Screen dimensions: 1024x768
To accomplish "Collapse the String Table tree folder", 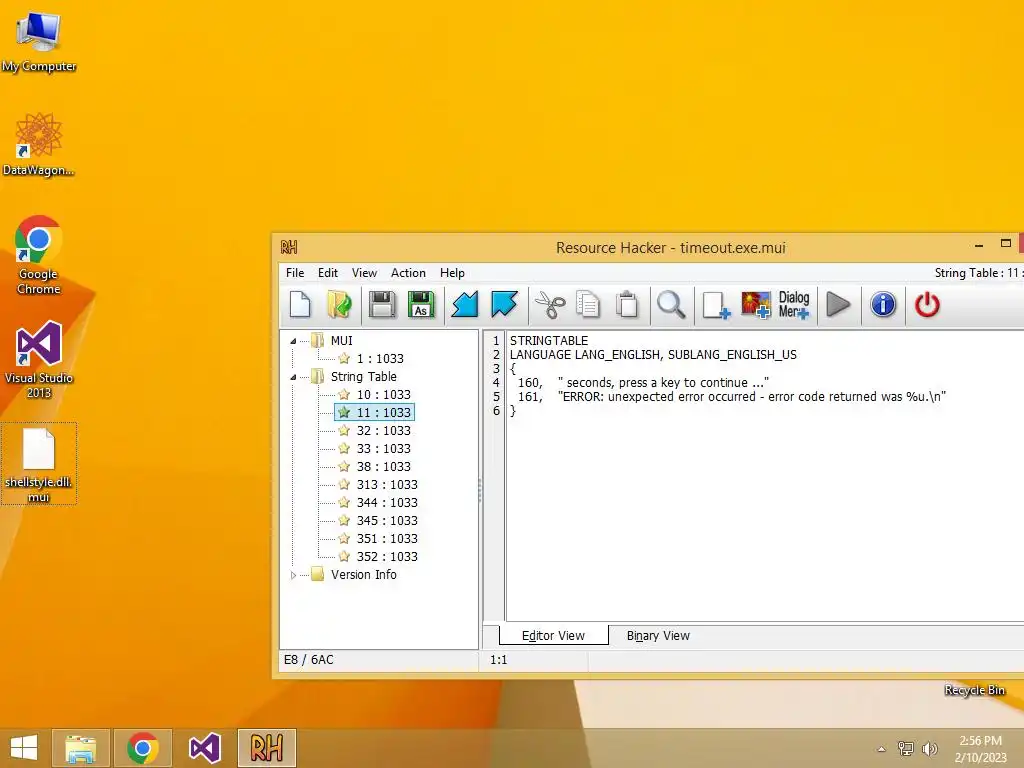I will [x=293, y=377].
